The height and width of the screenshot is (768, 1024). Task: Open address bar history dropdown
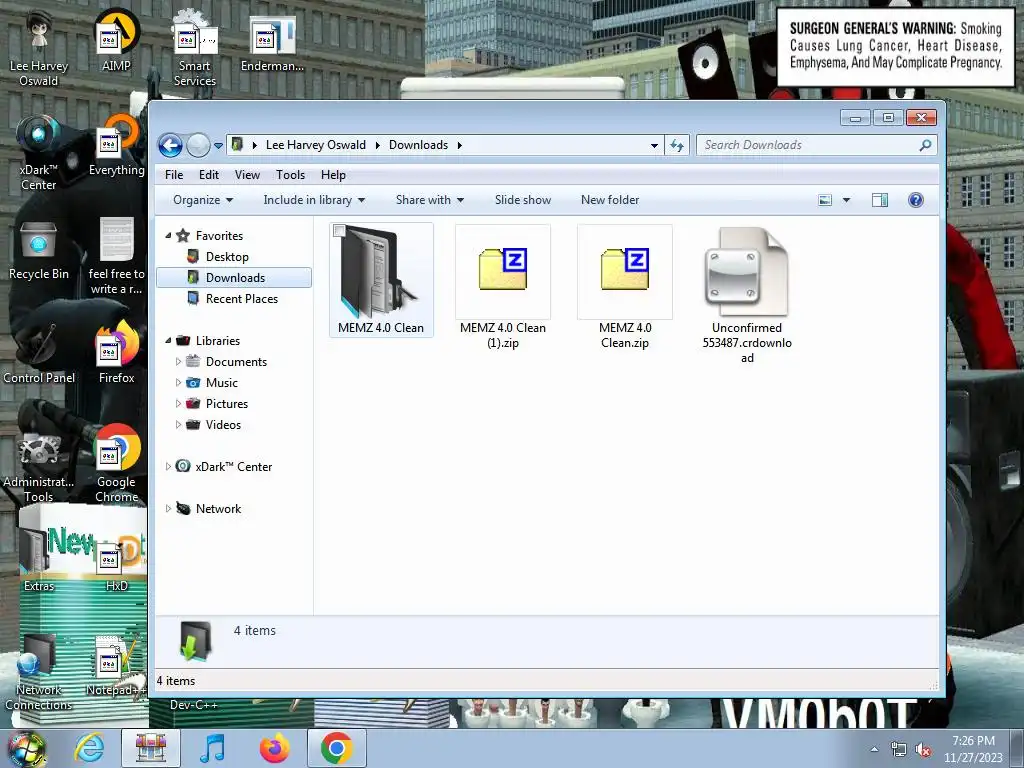[x=654, y=146]
